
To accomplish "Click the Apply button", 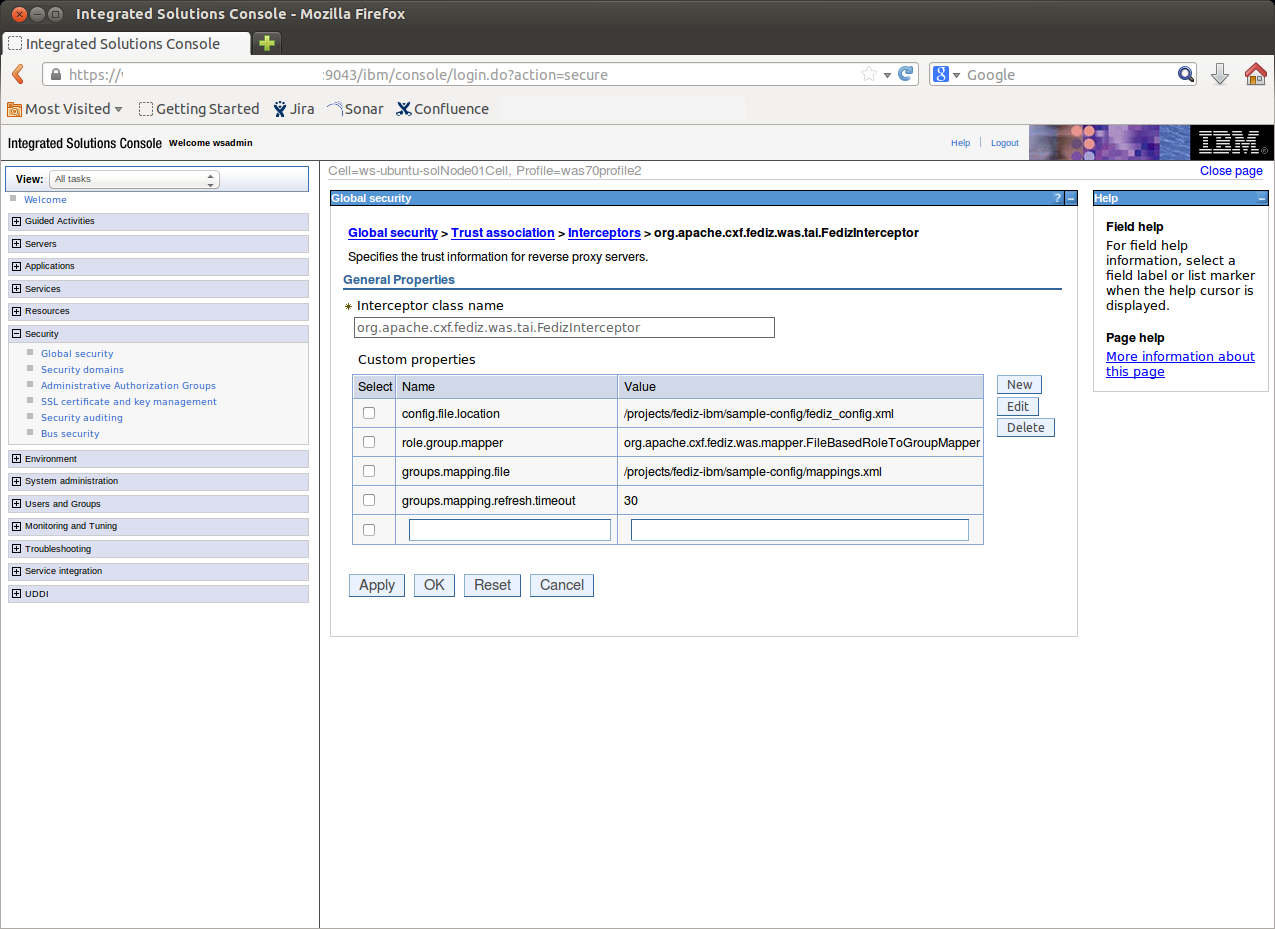I will click(377, 585).
